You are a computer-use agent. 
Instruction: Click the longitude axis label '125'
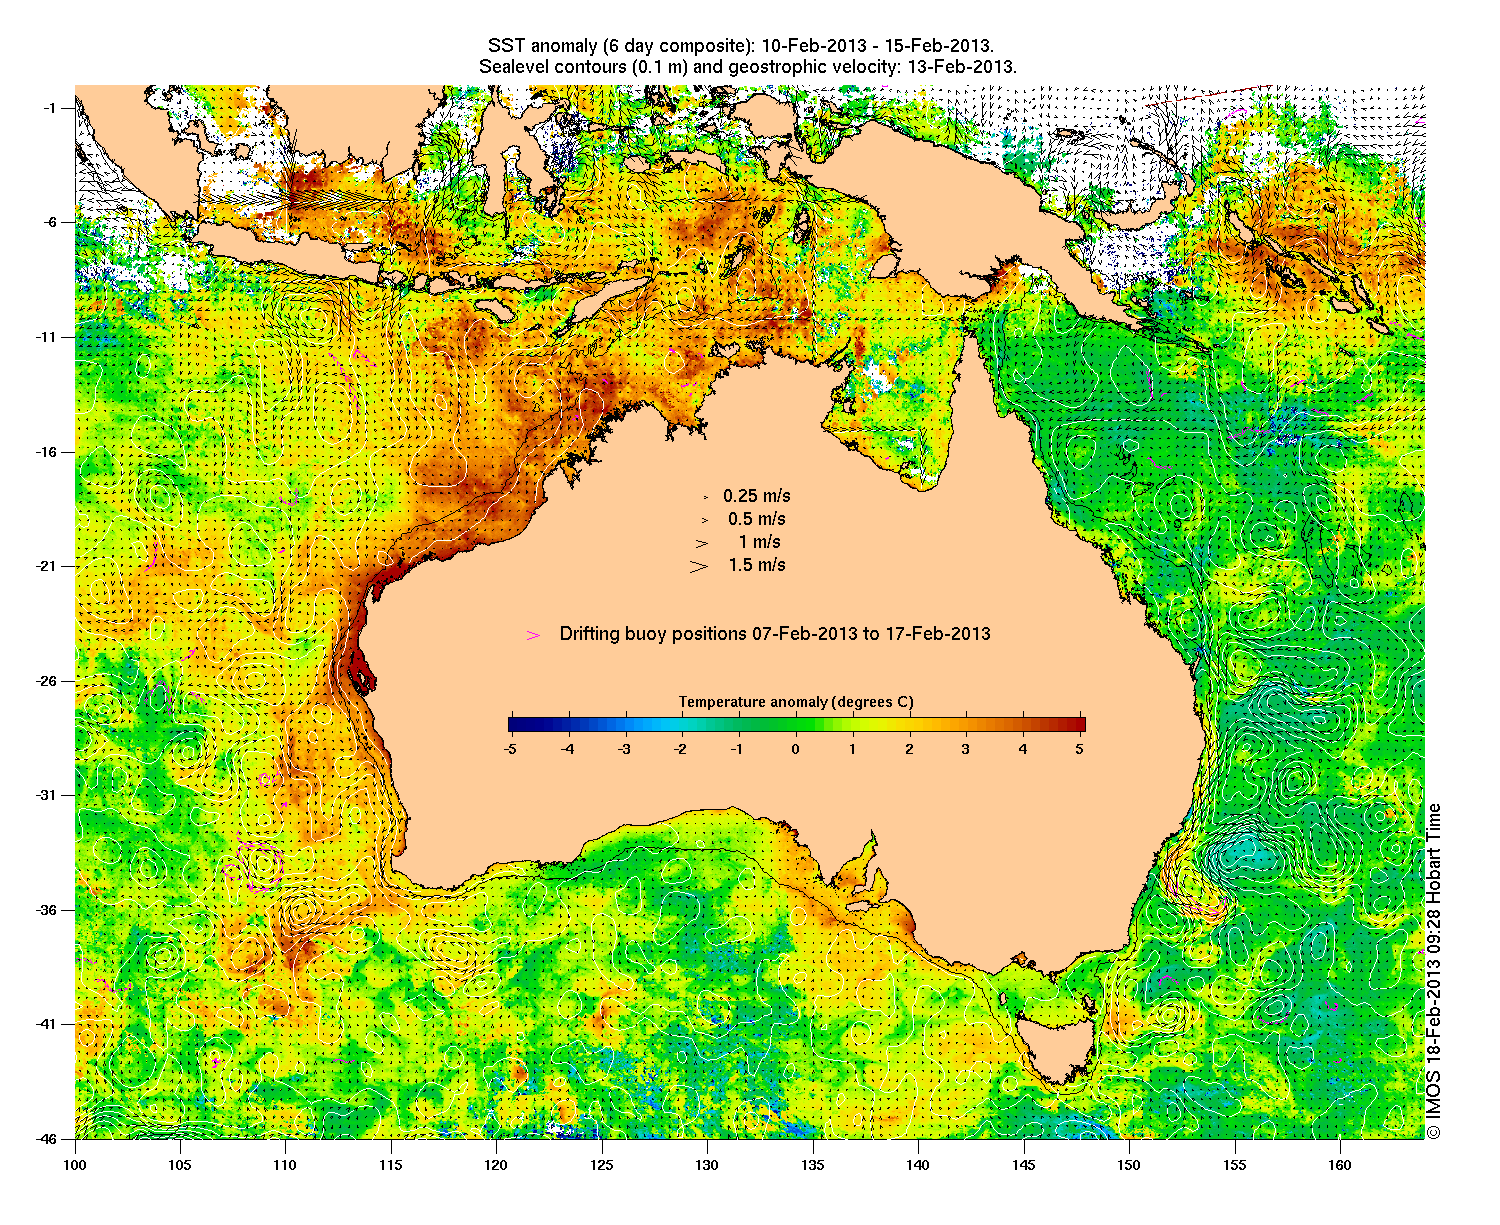click(602, 1165)
